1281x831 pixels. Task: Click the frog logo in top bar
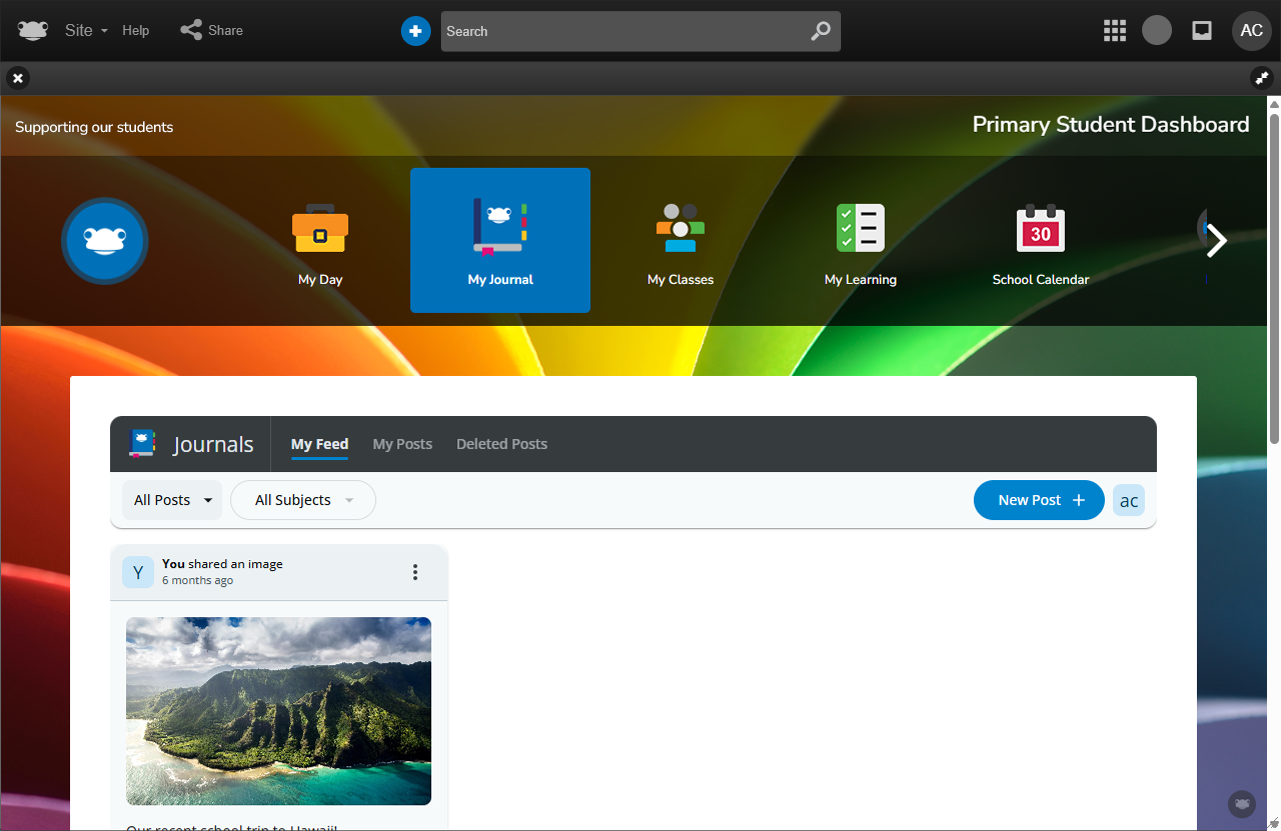(x=33, y=31)
